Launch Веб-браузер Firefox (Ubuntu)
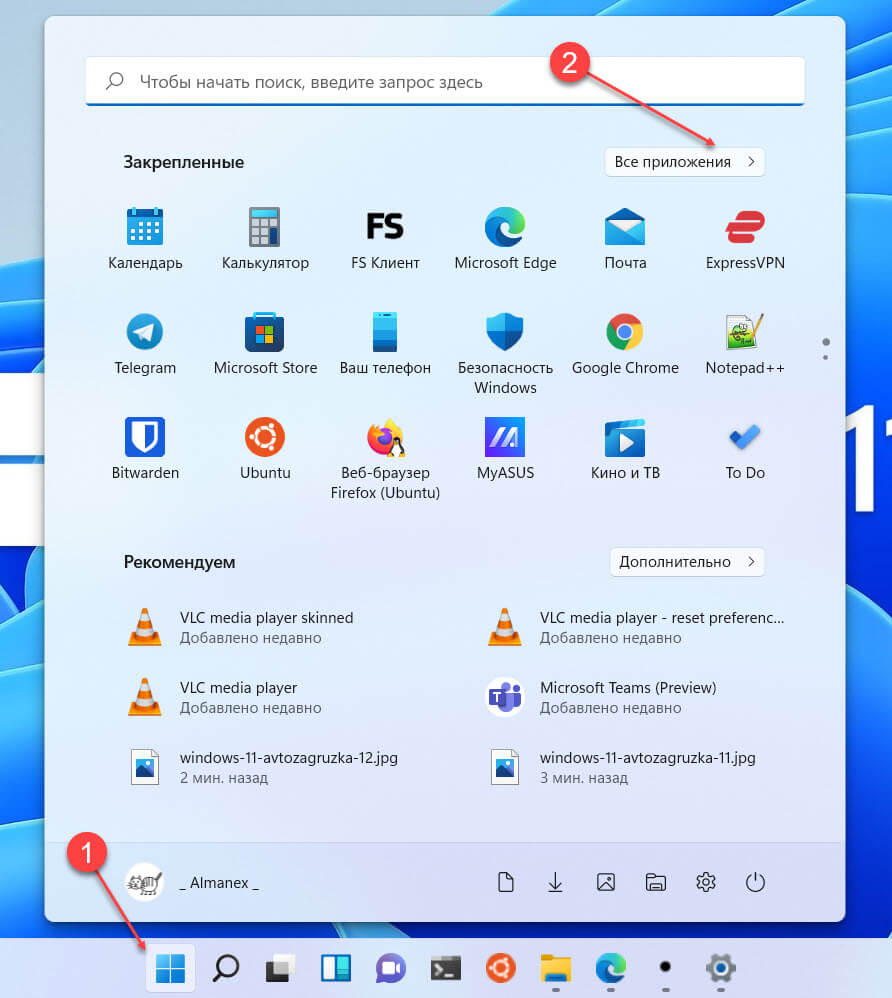 385,459
